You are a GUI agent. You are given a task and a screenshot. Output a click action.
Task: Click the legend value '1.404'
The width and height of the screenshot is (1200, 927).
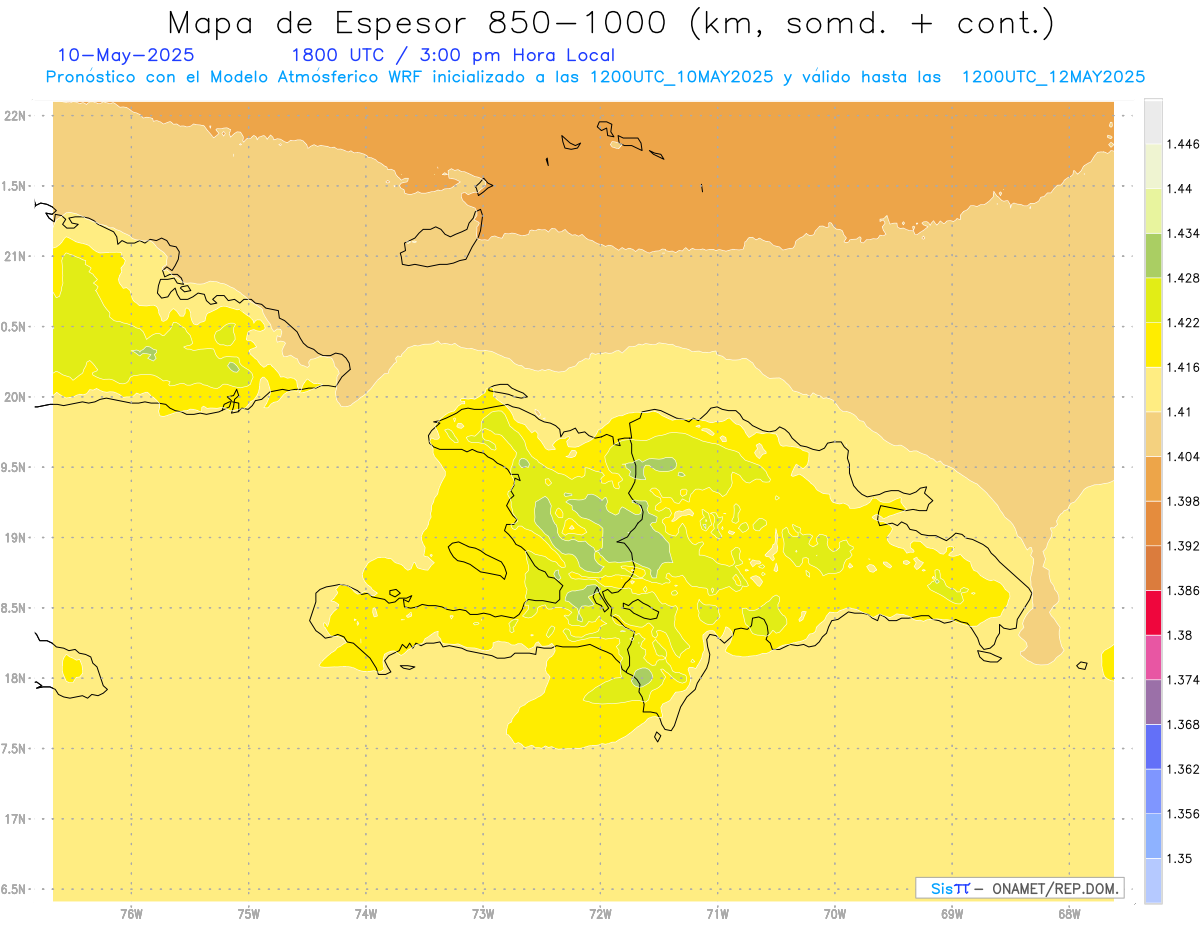point(1182,456)
